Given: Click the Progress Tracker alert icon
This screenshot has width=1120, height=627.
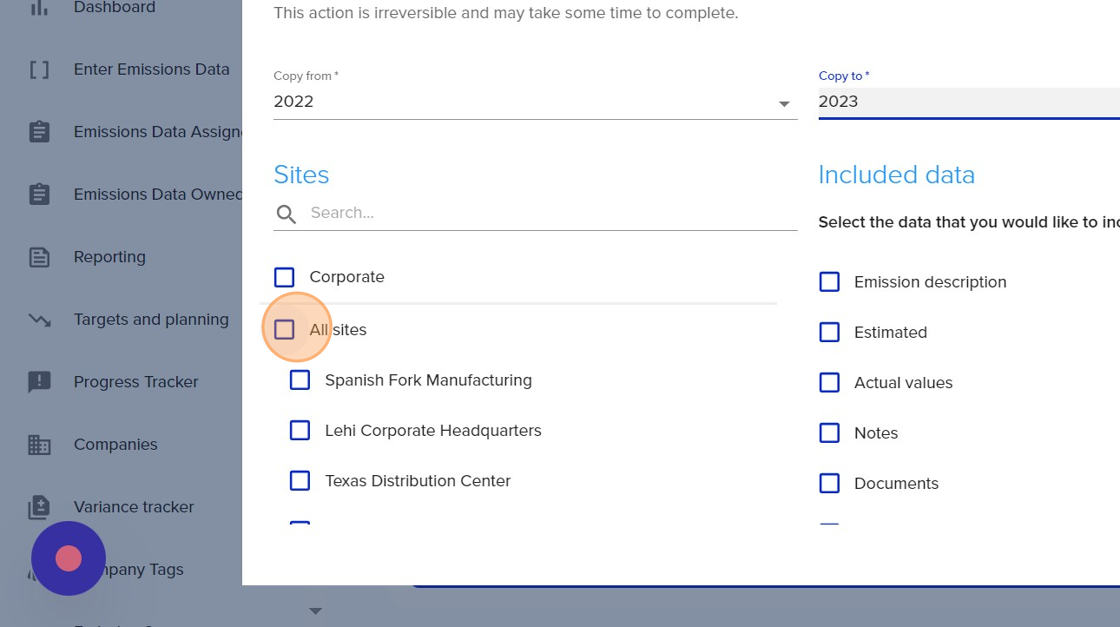Looking at the screenshot, I should (x=39, y=382).
